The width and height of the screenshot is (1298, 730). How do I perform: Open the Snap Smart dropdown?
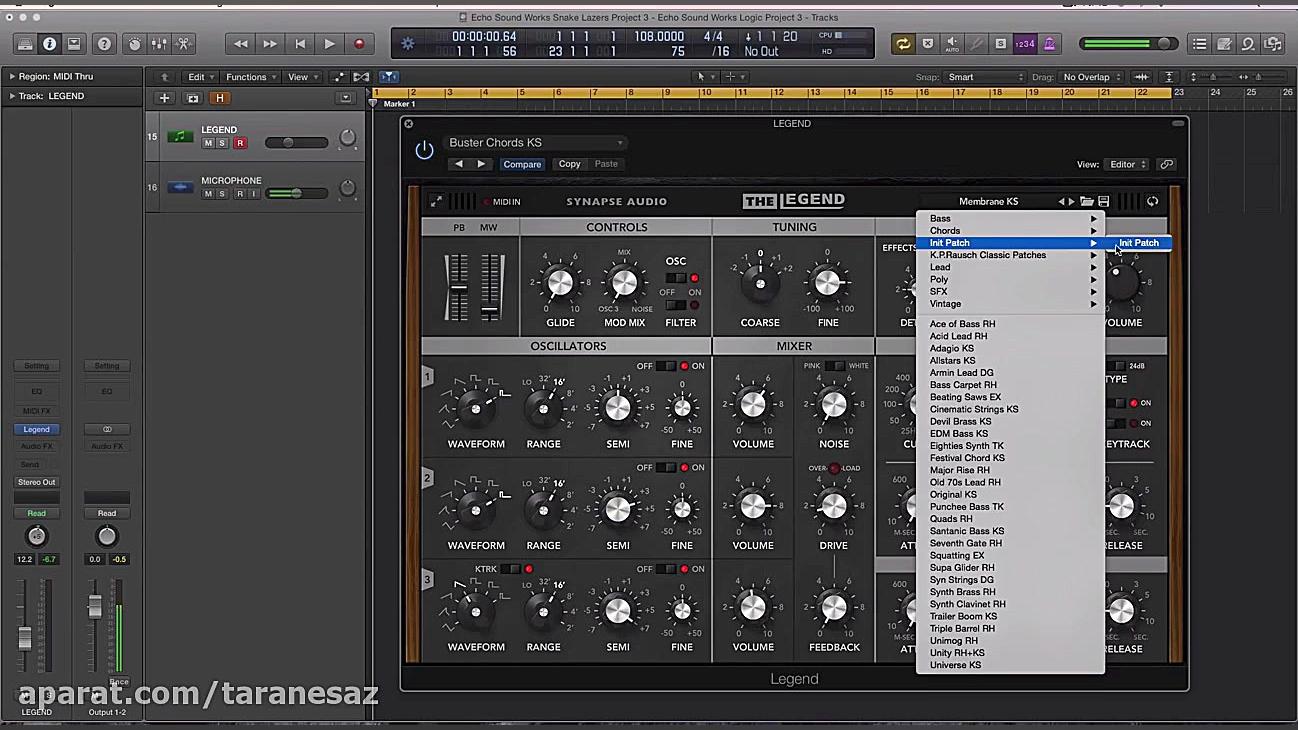pyautogui.click(x=985, y=77)
